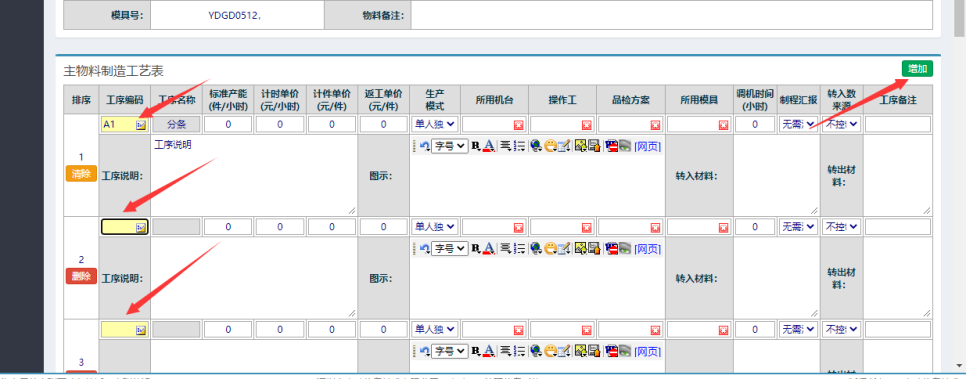Open 制程汇报 dropdown in row 1
Image resolution: width=967 pixels, height=379 pixels.
coord(798,124)
